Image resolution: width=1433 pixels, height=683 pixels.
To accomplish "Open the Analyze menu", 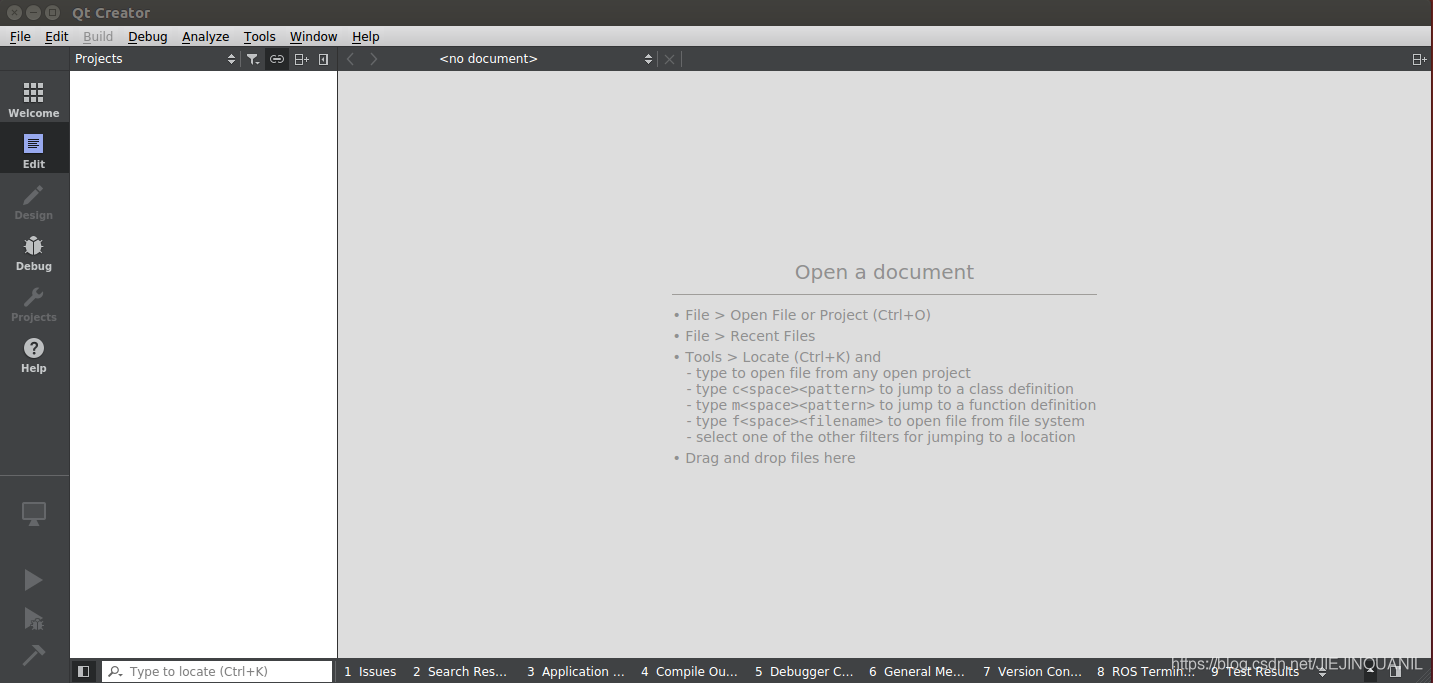I will point(206,36).
